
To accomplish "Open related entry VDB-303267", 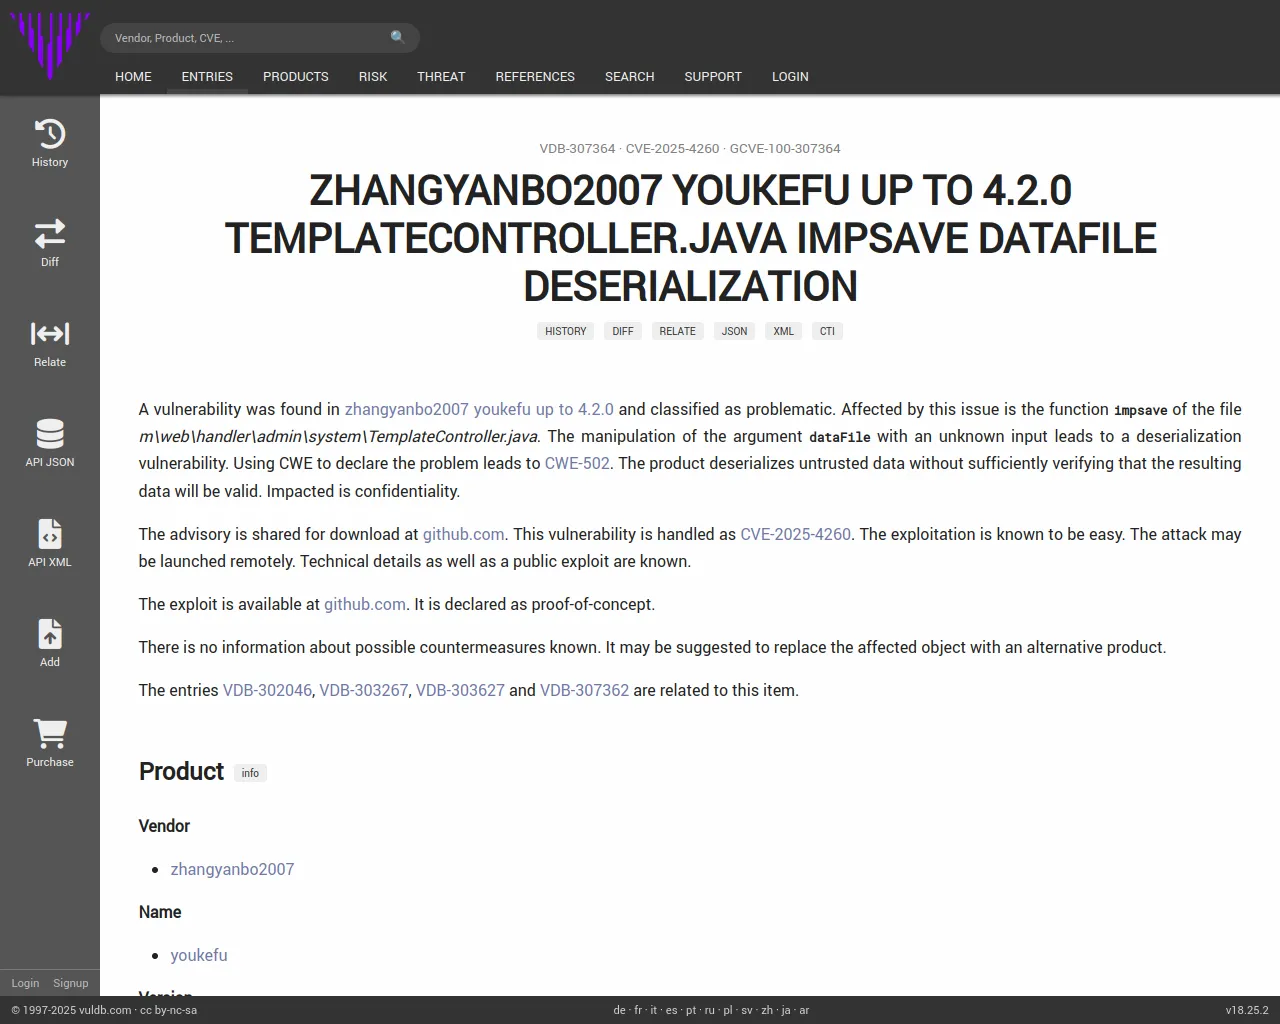I will click(x=364, y=690).
